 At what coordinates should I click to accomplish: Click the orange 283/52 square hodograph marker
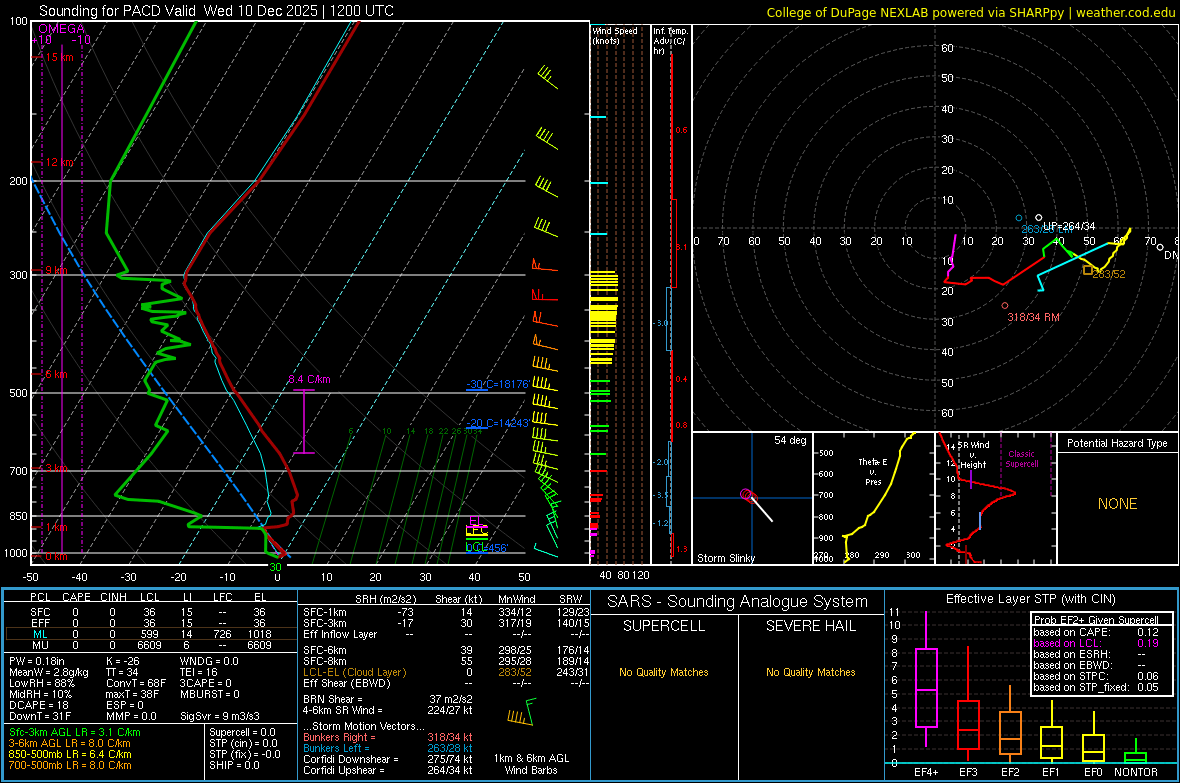(x=1087, y=270)
